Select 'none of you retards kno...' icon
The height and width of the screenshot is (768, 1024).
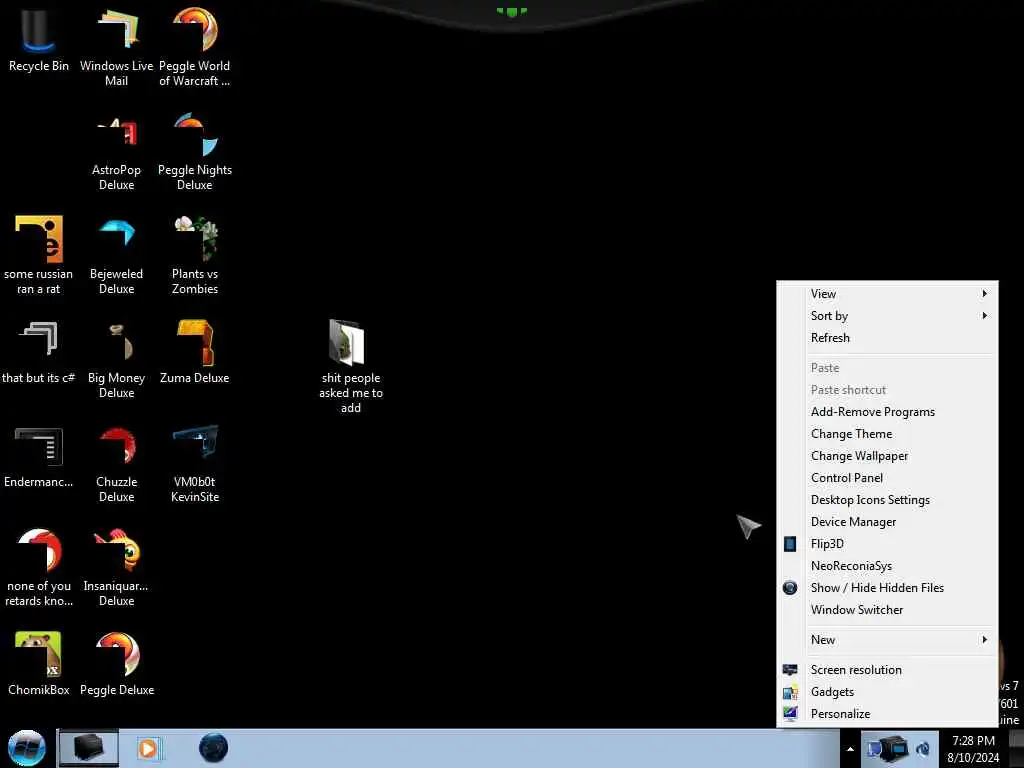(39, 568)
